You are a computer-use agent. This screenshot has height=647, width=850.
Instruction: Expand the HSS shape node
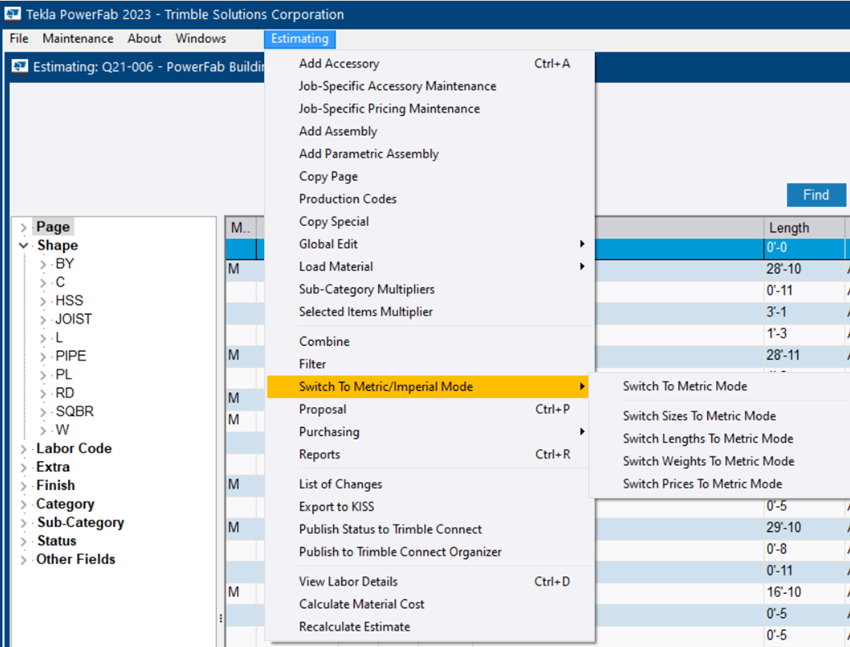click(43, 301)
